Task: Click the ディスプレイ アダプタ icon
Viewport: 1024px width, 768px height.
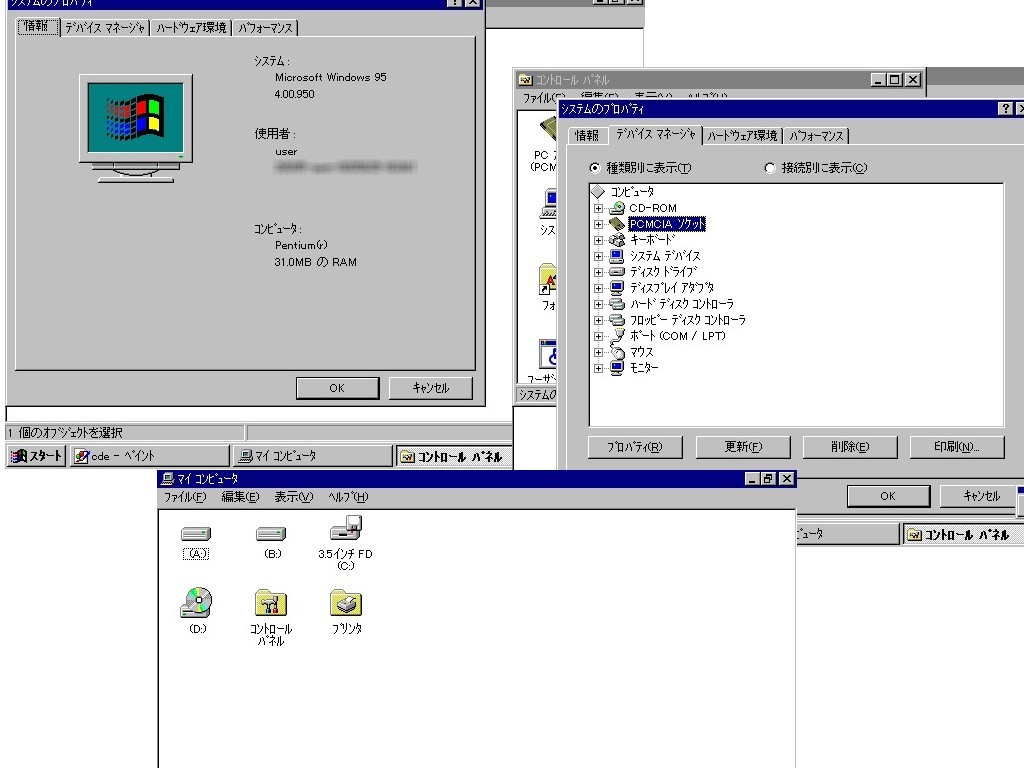Action: (x=616, y=288)
